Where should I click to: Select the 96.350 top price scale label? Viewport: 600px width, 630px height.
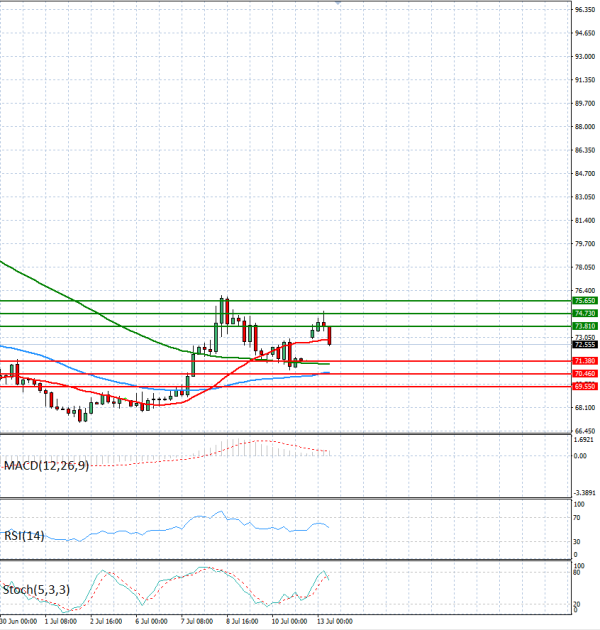[585, 10]
